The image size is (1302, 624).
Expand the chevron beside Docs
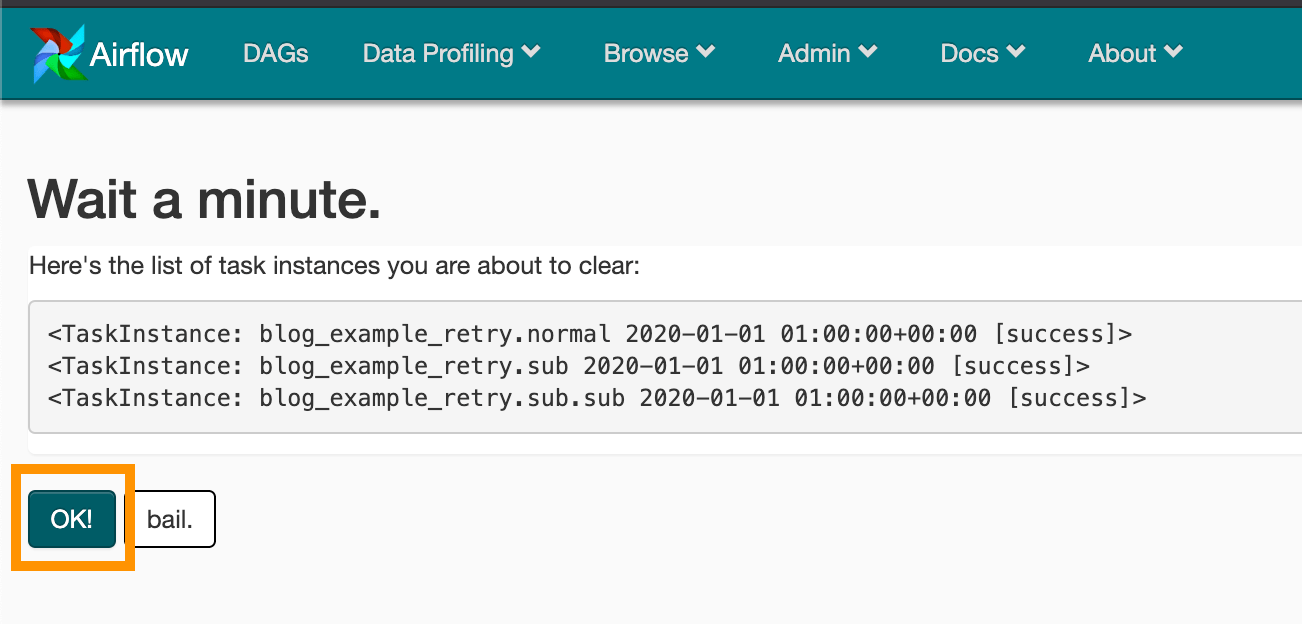point(1016,52)
